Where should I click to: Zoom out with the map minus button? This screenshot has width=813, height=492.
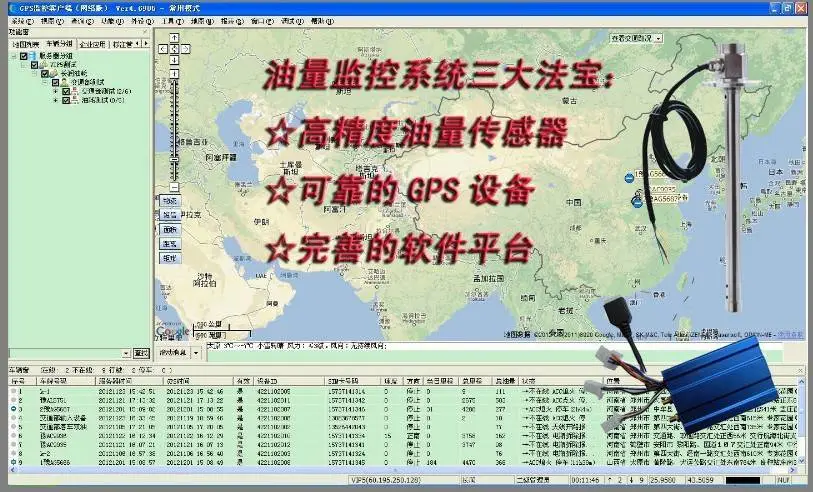coord(174,187)
